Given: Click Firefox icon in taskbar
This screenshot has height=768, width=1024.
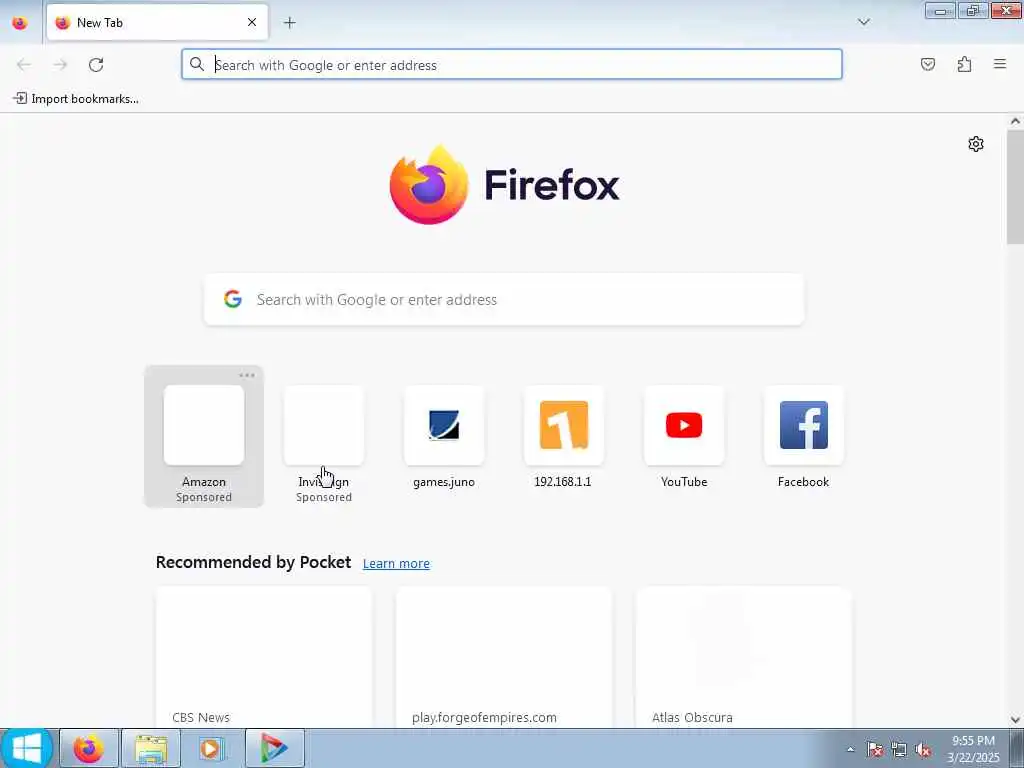Looking at the screenshot, I should (89, 748).
